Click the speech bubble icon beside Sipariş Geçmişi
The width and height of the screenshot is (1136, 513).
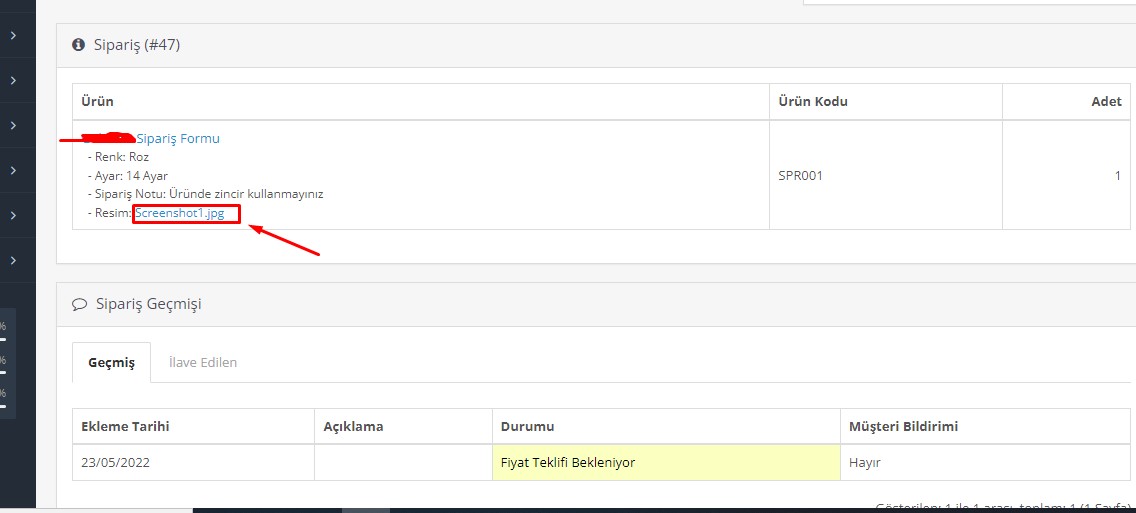pyautogui.click(x=80, y=304)
